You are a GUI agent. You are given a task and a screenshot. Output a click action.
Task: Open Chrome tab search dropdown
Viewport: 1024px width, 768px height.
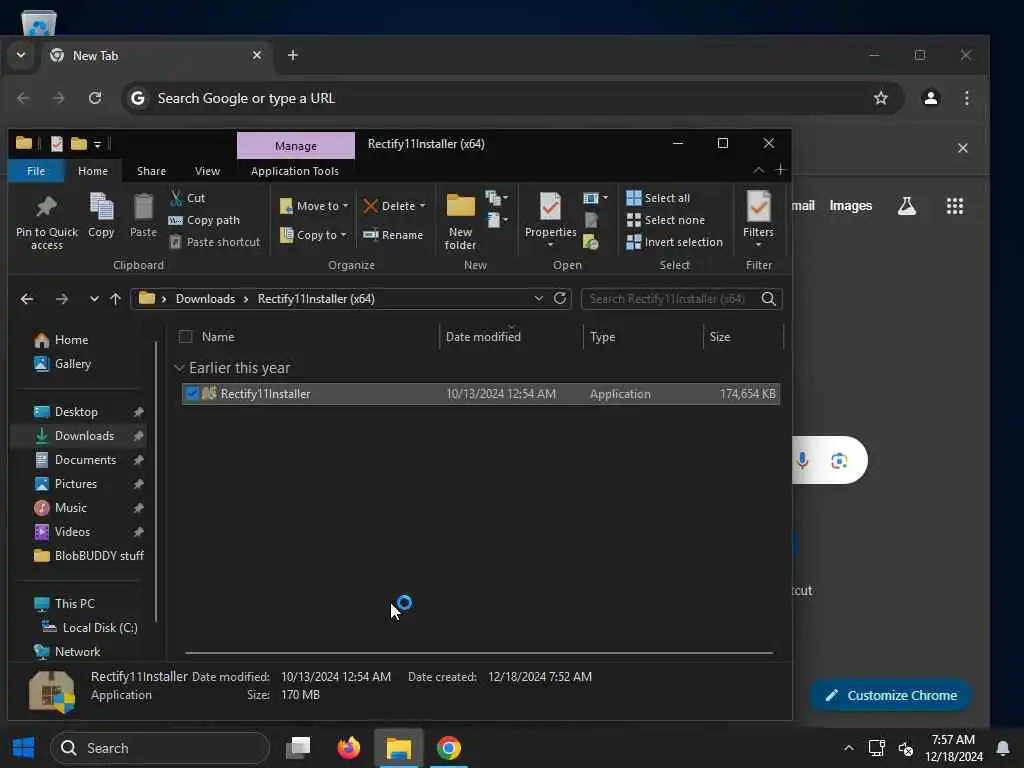coord(21,56)
